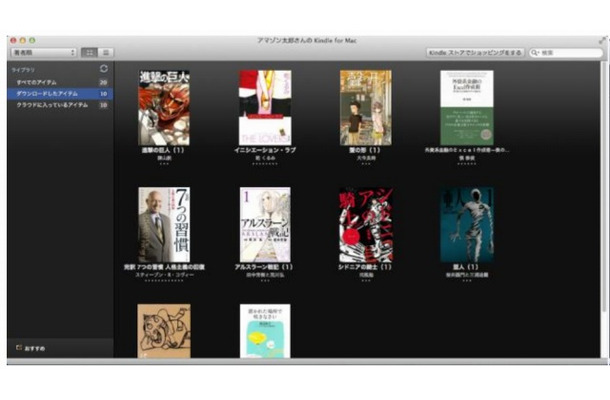610x400 pixels.
Task: Click the green zoom window button
Action: [32, 40]
